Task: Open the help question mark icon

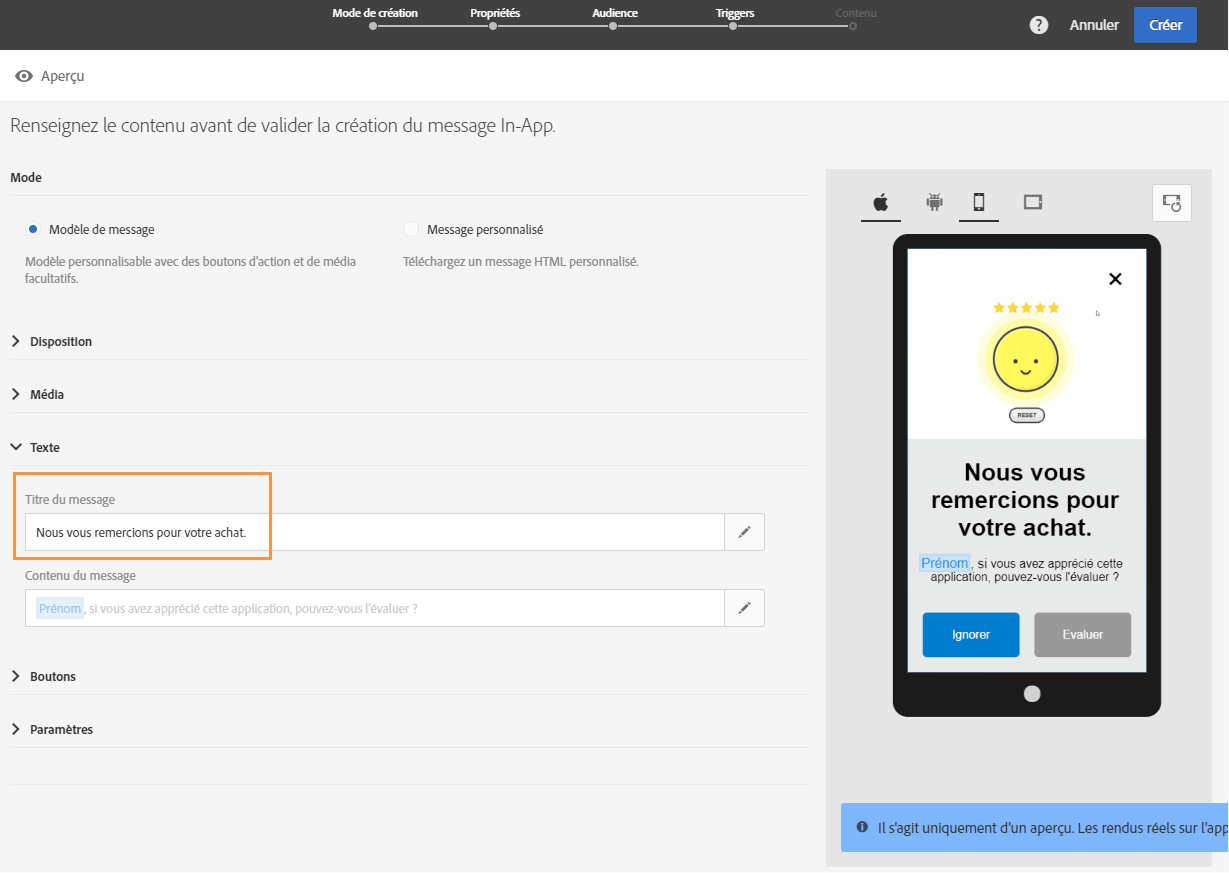Action: tap(1039, 25)
